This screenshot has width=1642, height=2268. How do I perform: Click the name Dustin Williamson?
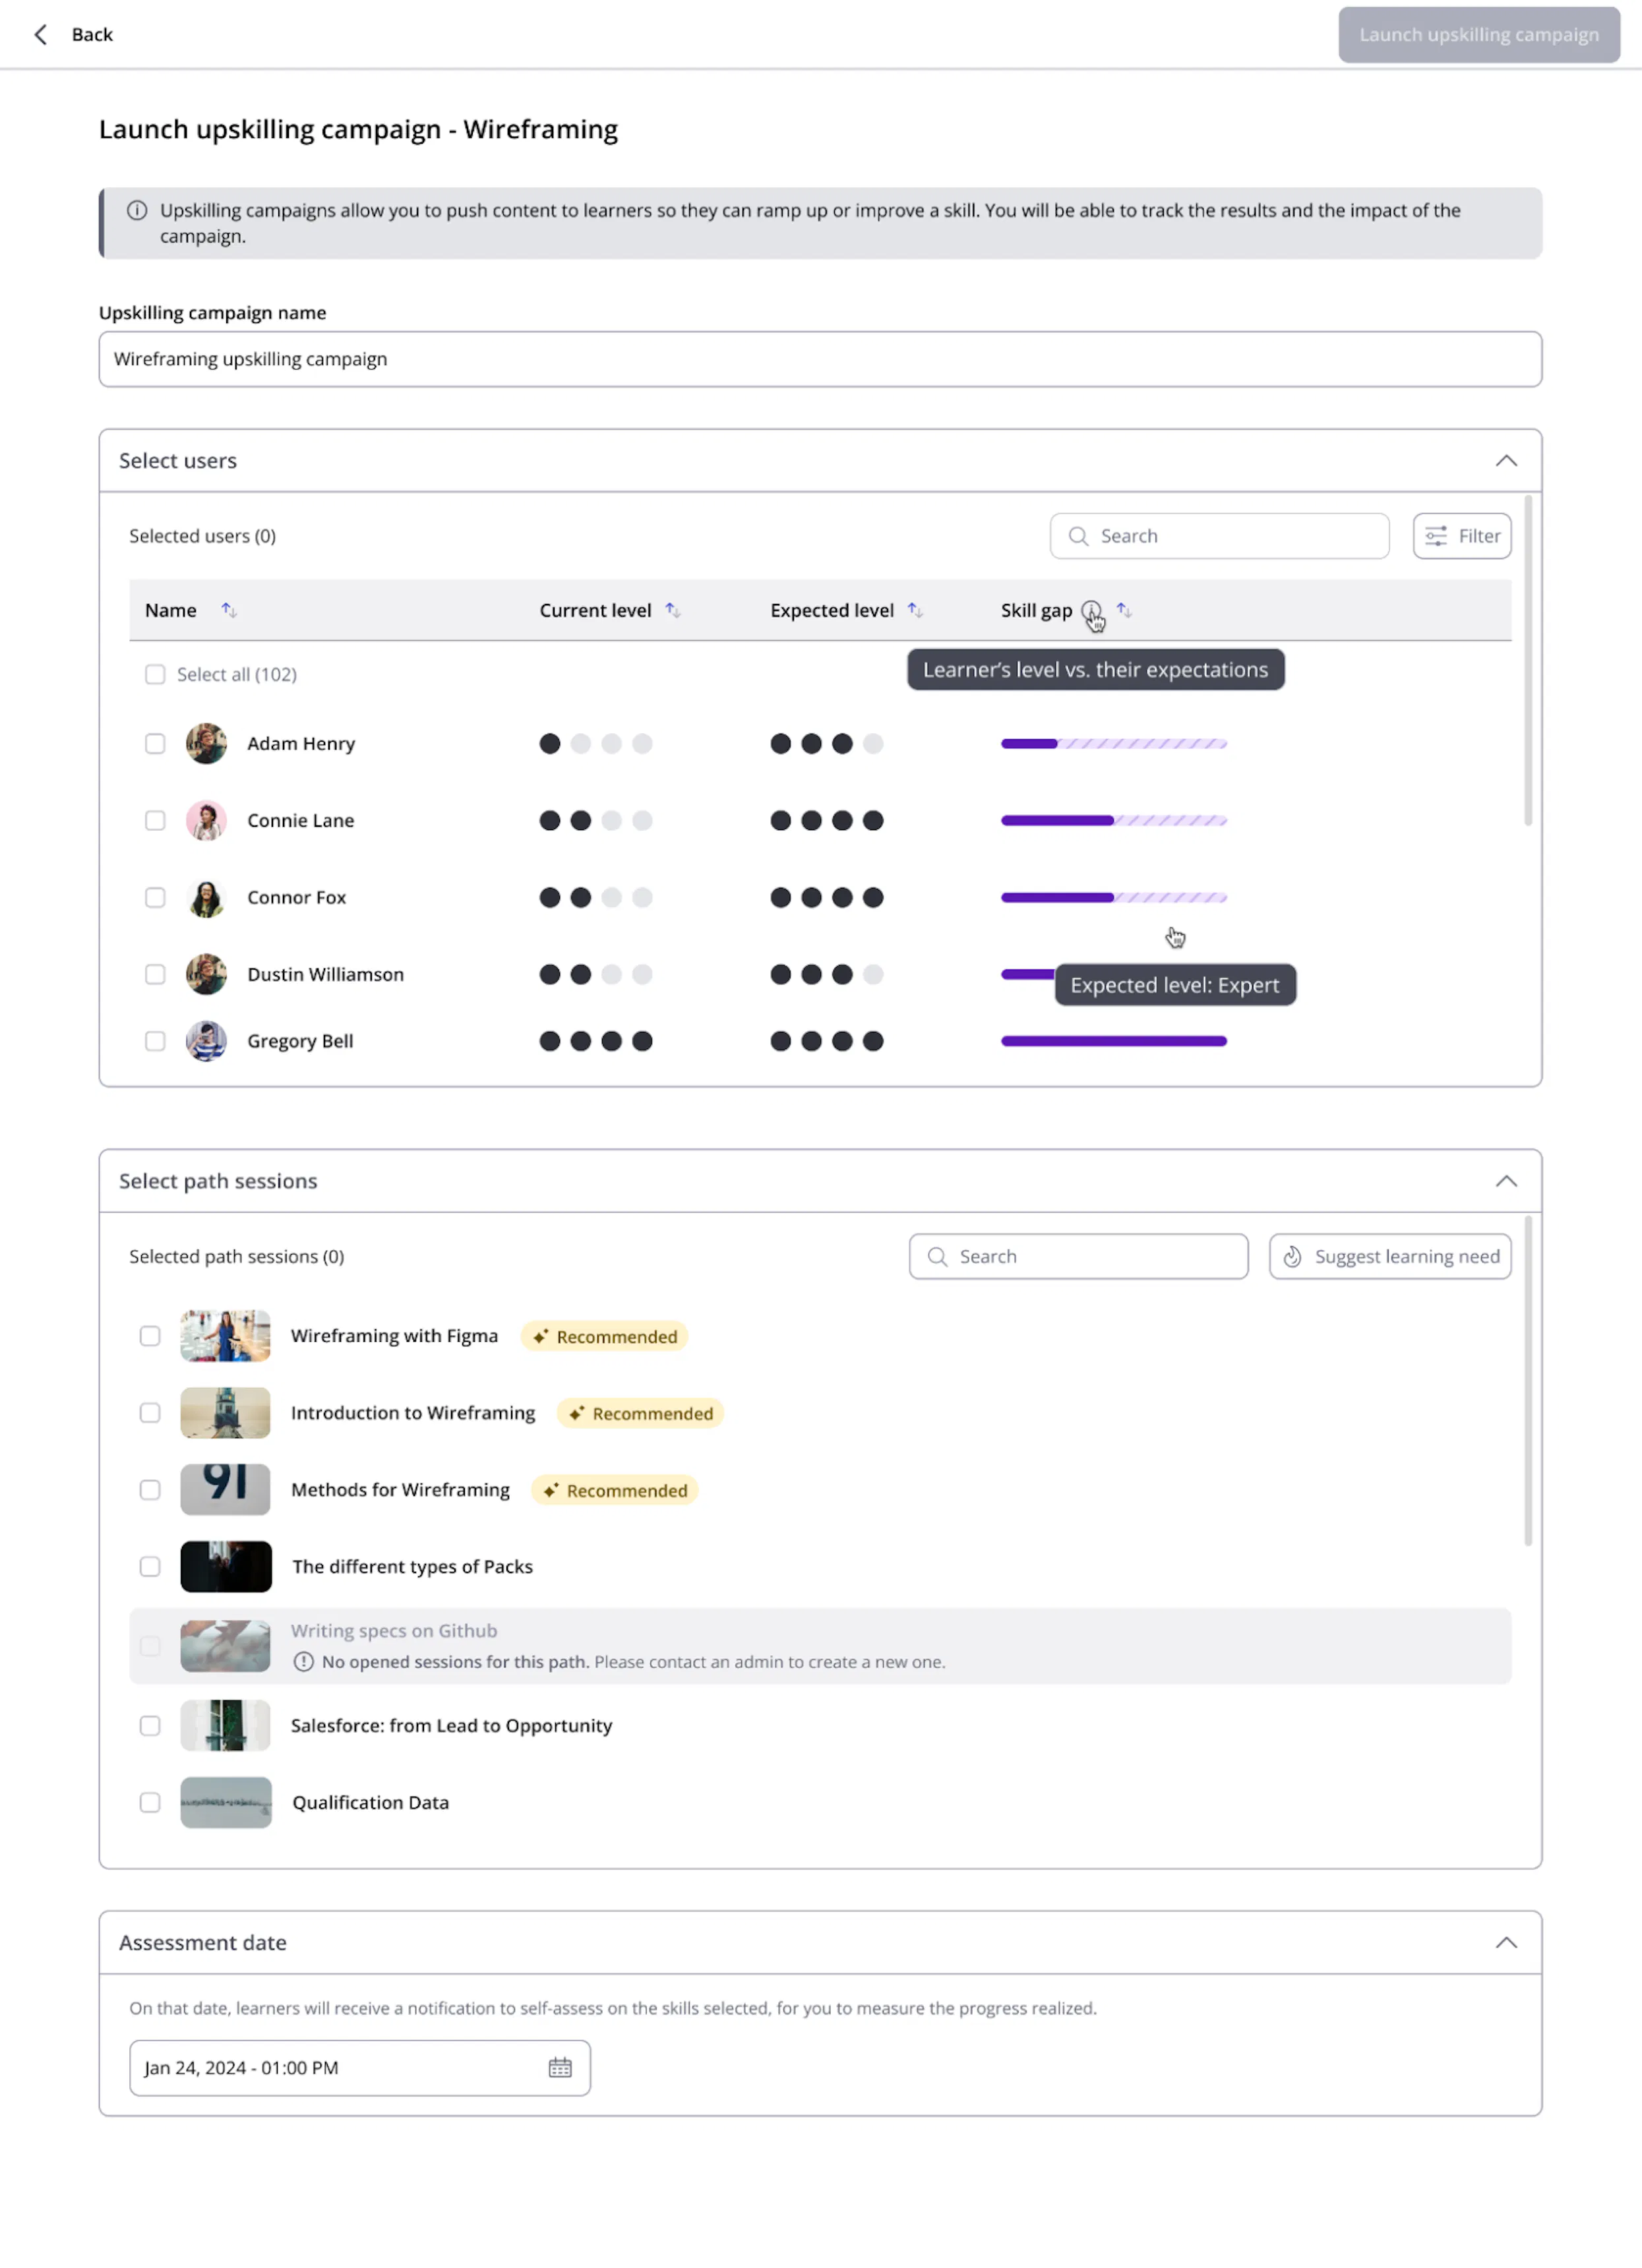click(x=326, y=974)
